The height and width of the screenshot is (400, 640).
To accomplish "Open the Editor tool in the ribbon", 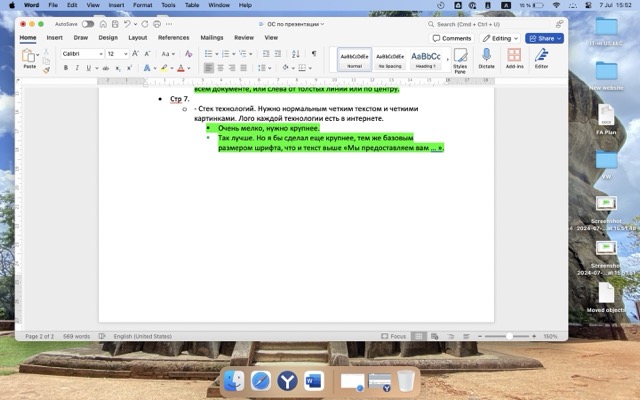I will [541, 58].
